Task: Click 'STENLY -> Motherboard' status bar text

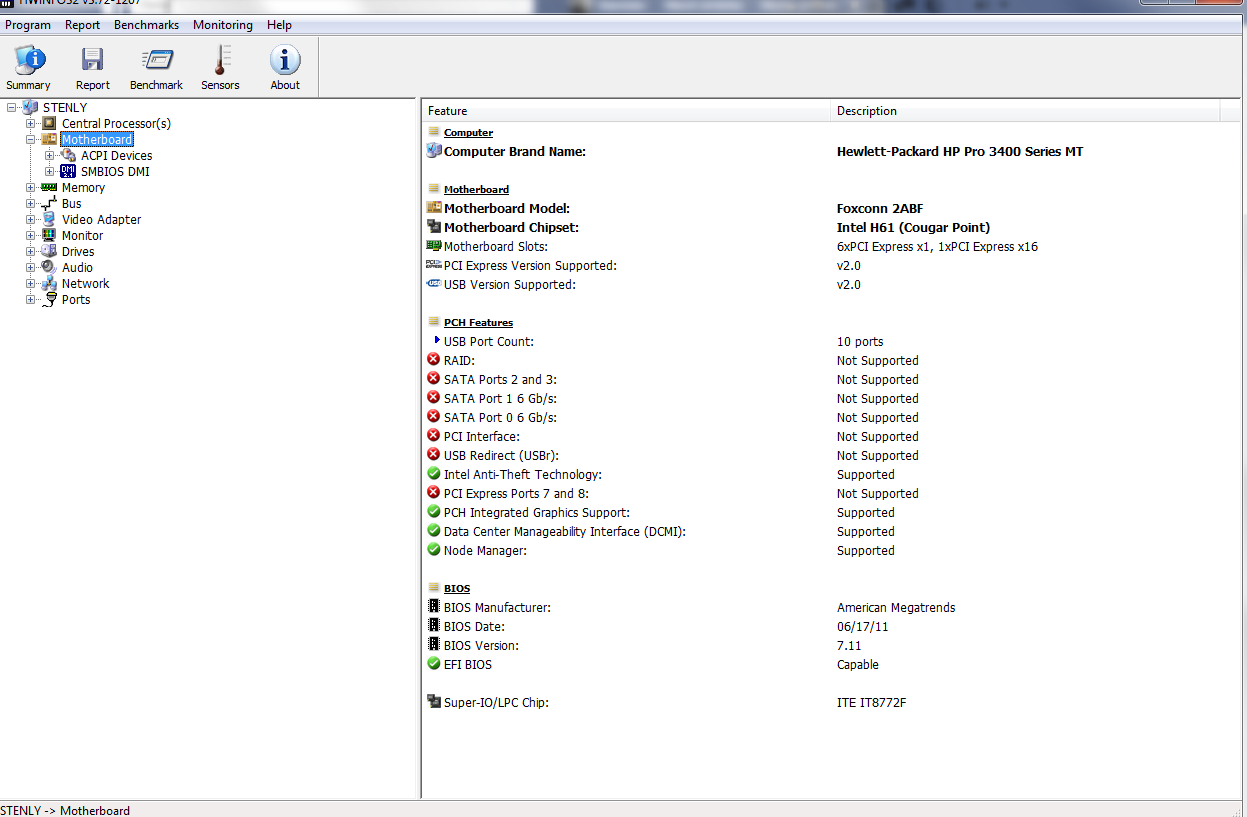Action: coord(65,810)
